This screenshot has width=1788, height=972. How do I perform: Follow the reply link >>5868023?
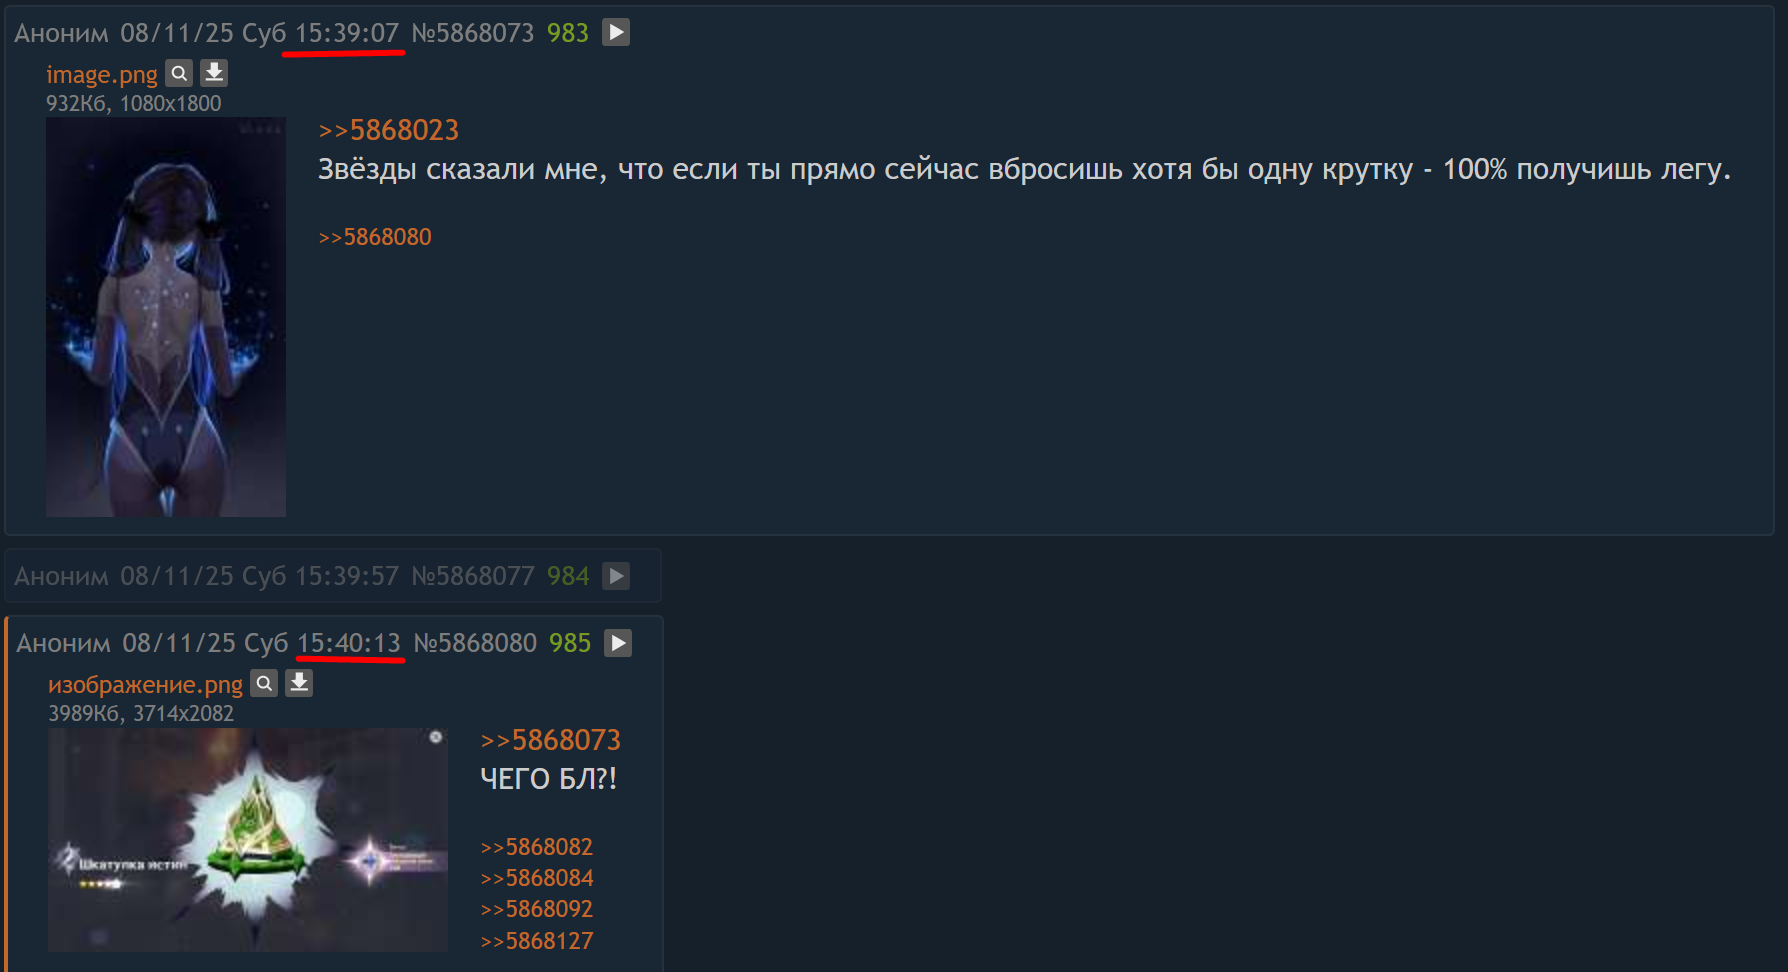tap(388, 130)
